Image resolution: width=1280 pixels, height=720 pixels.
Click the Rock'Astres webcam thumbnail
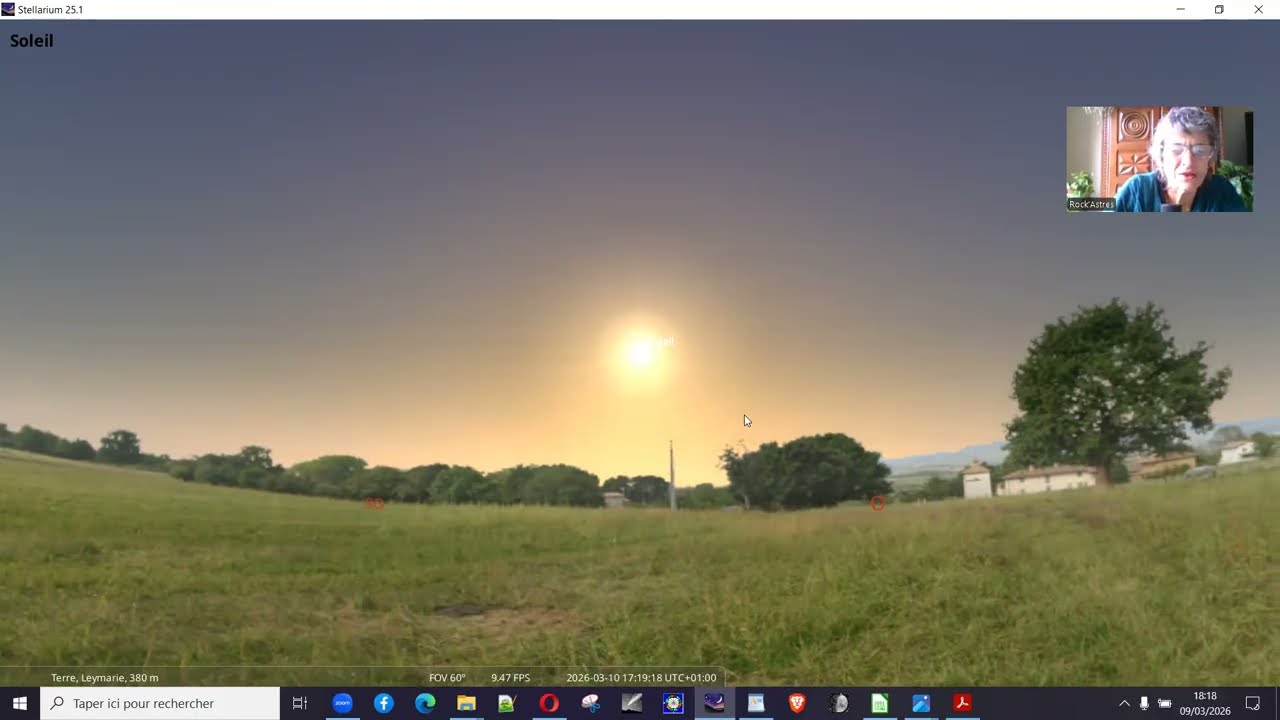click(1159, 159)
